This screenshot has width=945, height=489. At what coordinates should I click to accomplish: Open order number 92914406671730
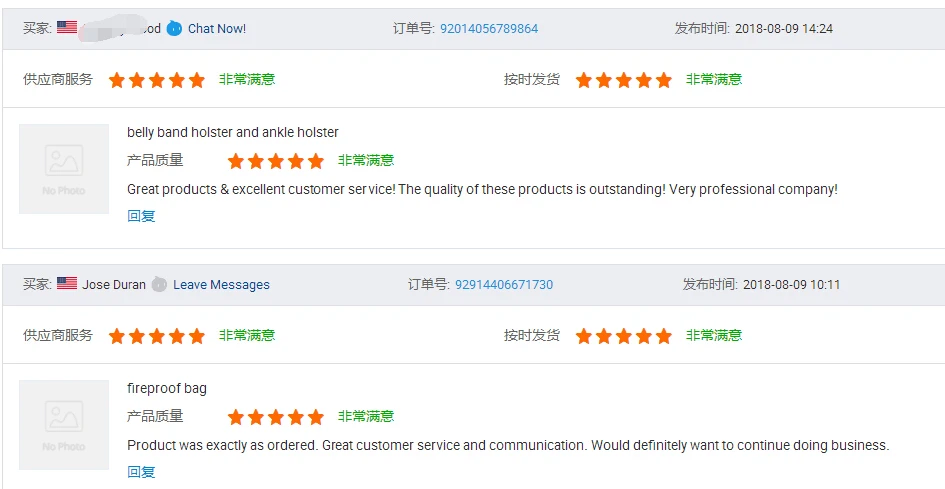pyautogui.click(x=504, y=284)
